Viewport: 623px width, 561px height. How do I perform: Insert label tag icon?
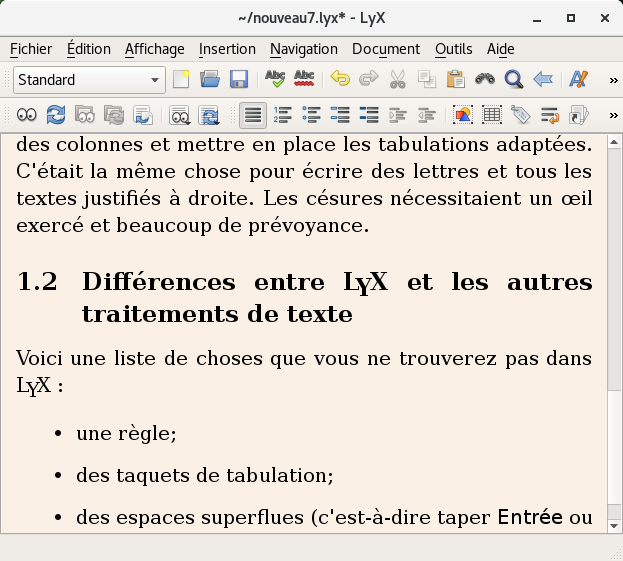pos(521,116)
